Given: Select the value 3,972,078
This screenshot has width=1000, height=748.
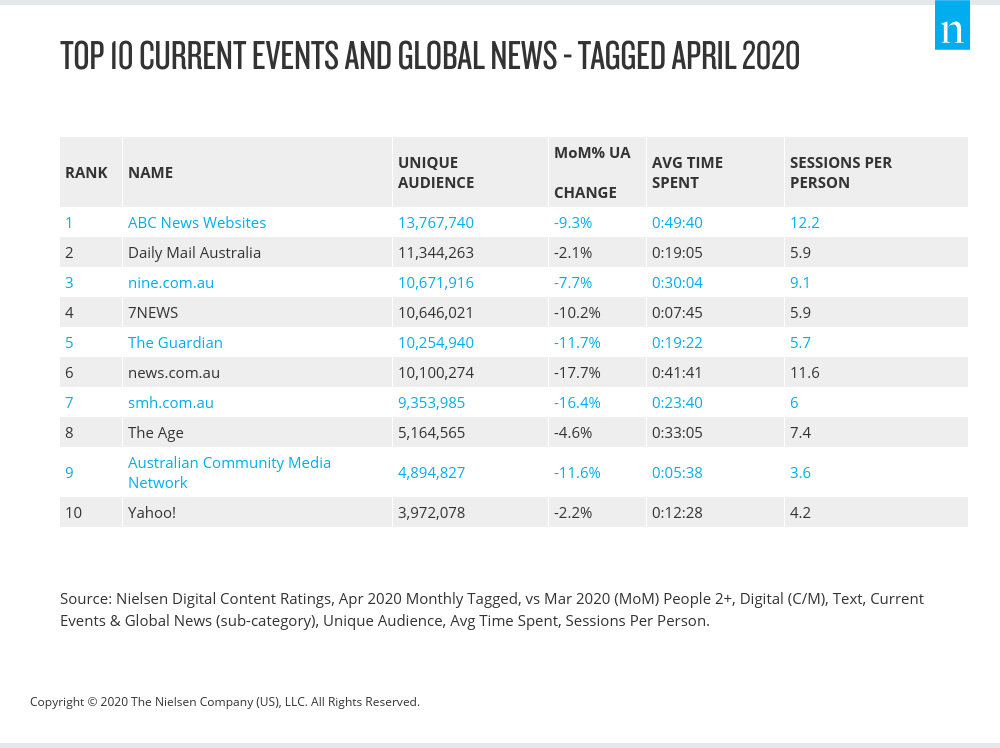Looking at the screenshot, I should click(x=431, y=513).
